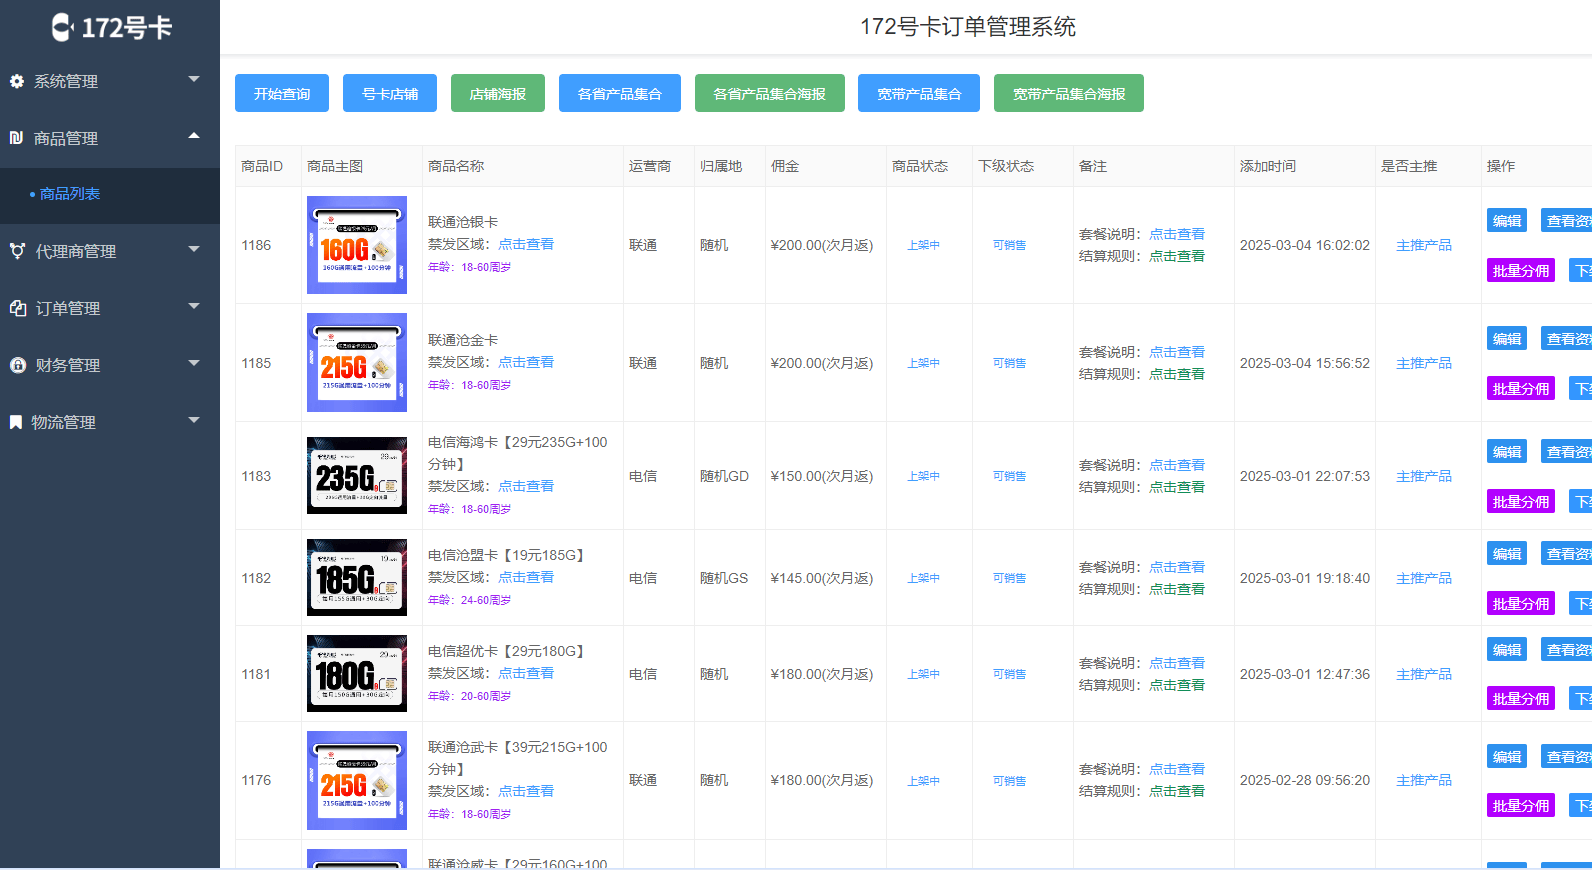Screen dimensions: 1592x870
Task: View 套餐说明 link in row 1186
Action: click(x=1177, y=234)
